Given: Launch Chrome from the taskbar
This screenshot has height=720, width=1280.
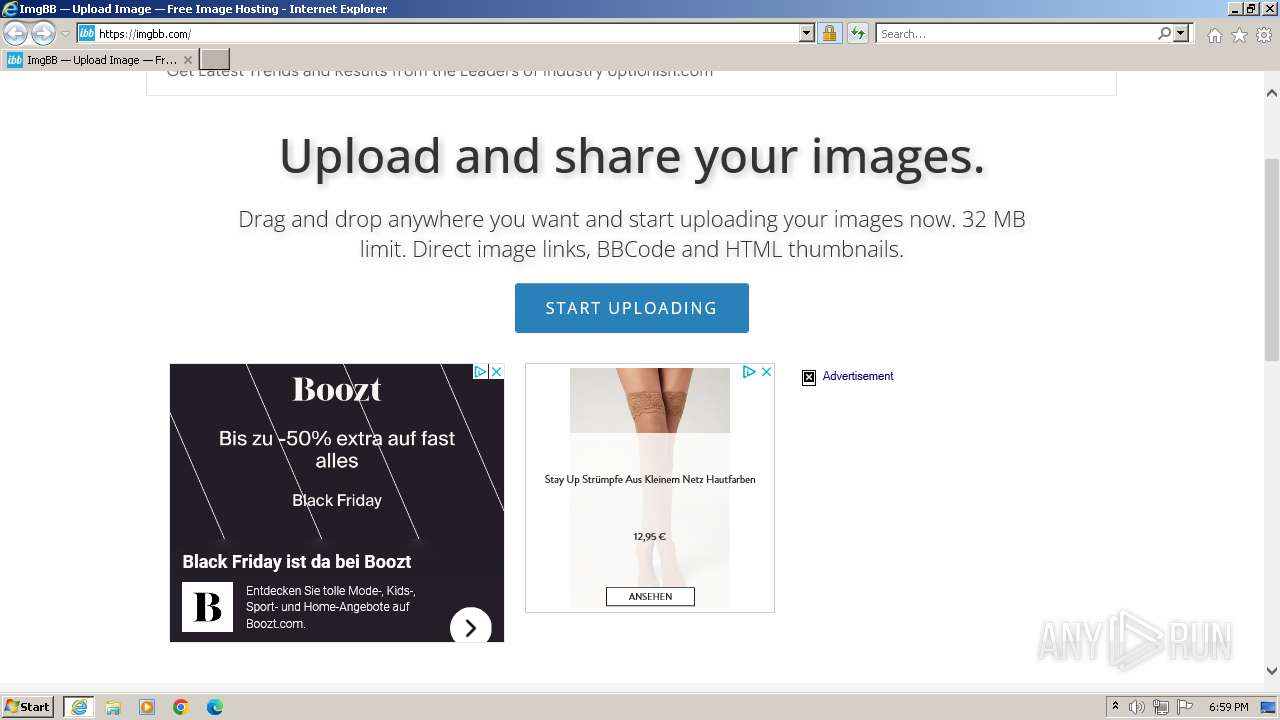Looking at the screenshot, I should pyautogui.click(x=181, y=707).
